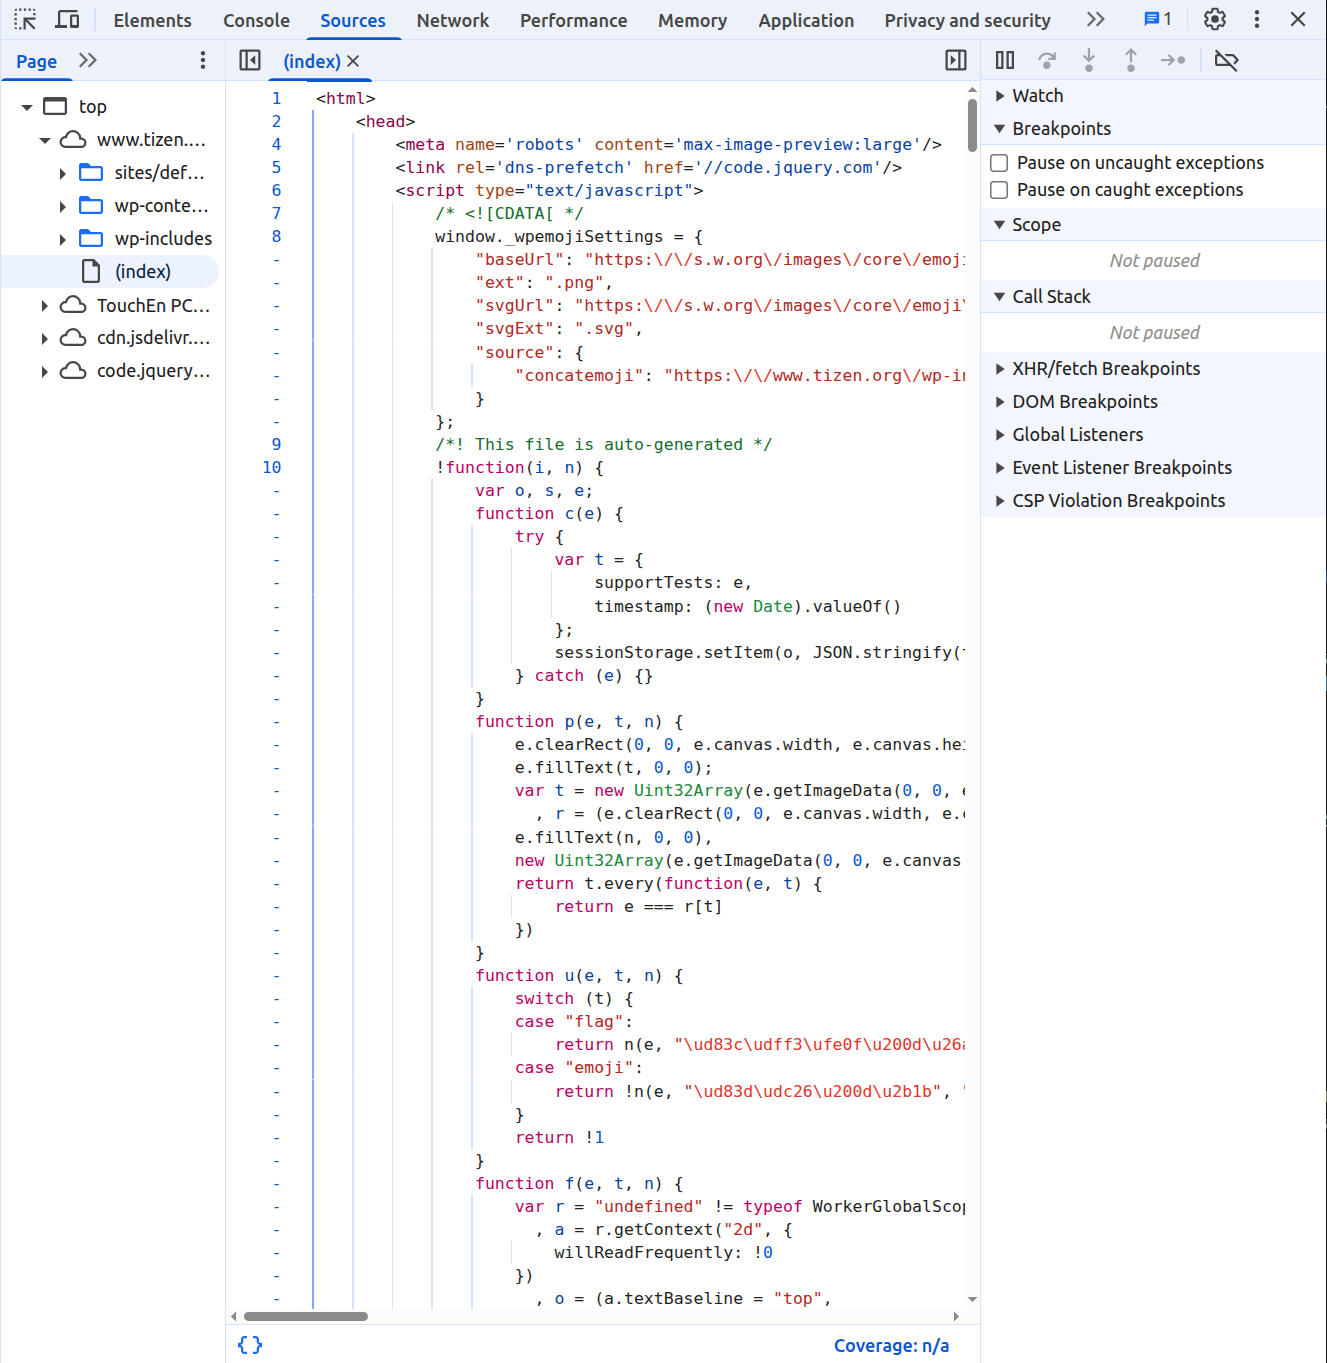The height and width of the screenshot is (1363, 1327).
Task: Enable Pause on caught exceptions
Action: (x=999, y=190)
